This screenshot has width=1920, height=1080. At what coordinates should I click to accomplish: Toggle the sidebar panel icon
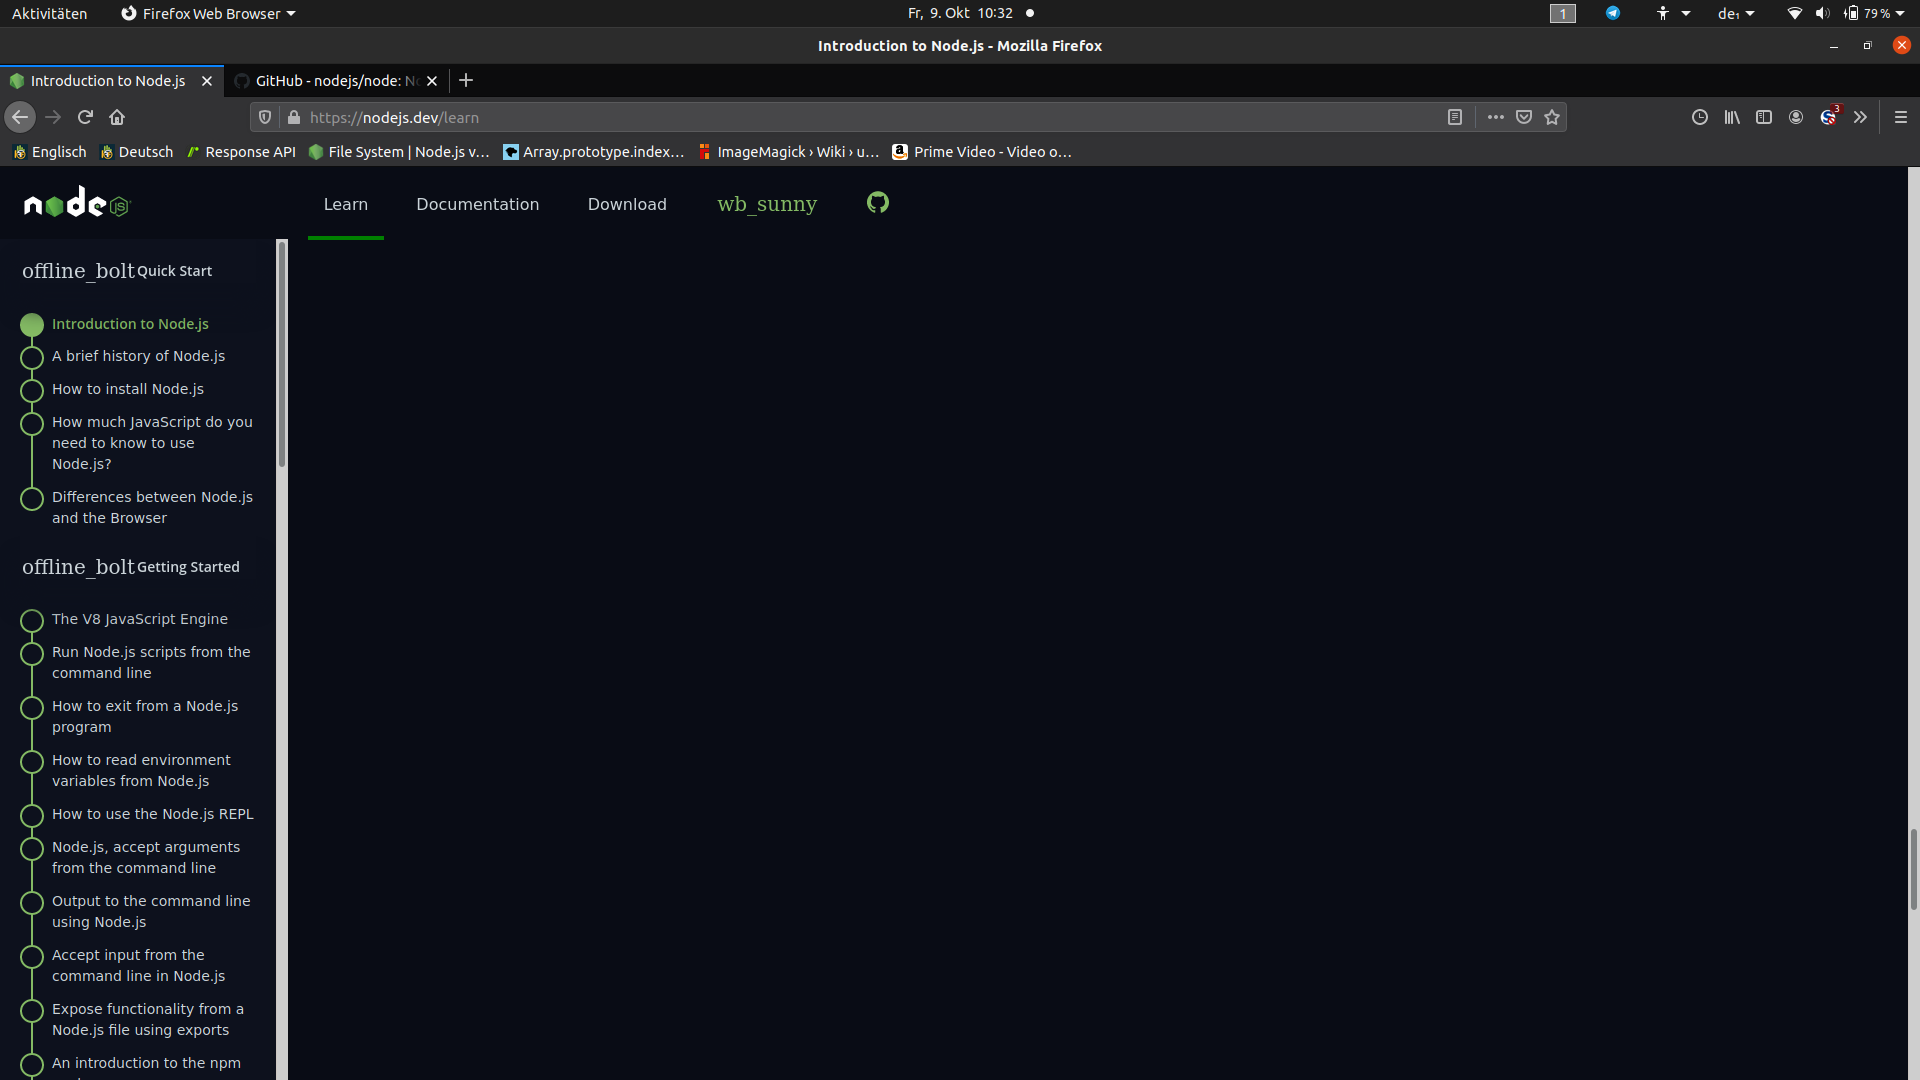pos(1763,117)
